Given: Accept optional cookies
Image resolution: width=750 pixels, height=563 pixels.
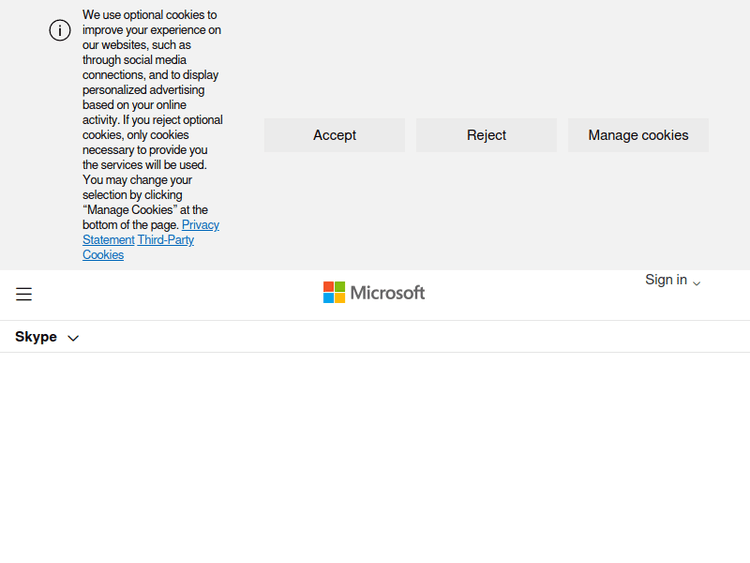Looking at the screenshot, I should pos(334,135).
